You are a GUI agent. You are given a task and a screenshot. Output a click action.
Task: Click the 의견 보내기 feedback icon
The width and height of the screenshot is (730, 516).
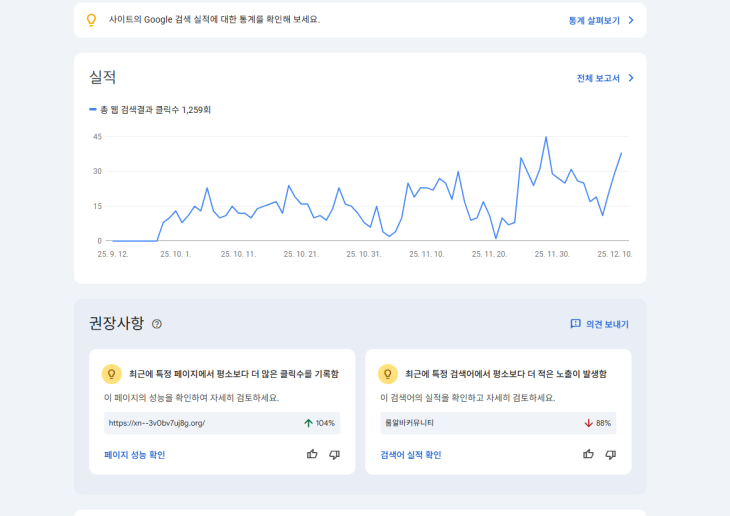[575, 324]
